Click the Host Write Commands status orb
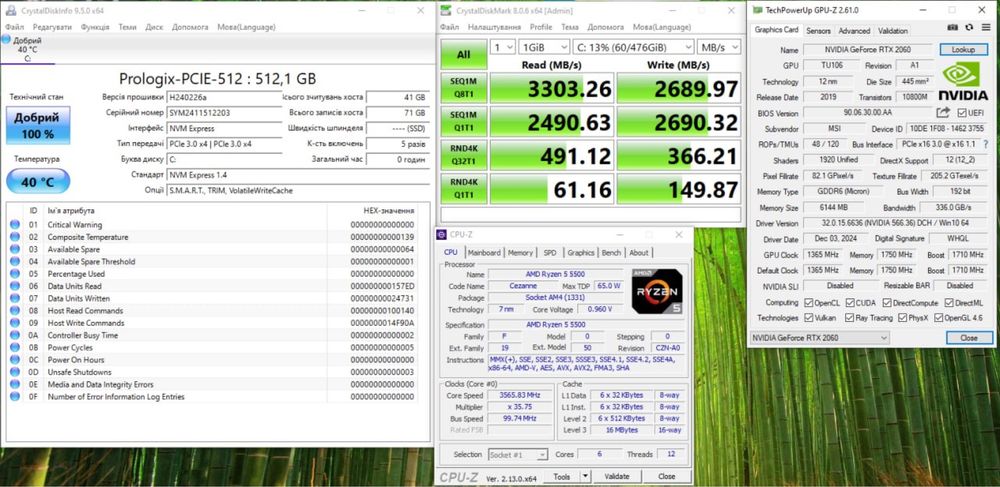Screen dimensions: 1000x487 click(x=15, y=323)
